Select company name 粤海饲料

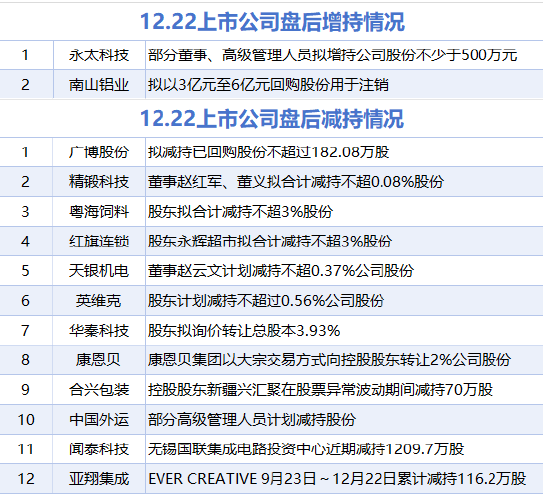pos(99,212)
